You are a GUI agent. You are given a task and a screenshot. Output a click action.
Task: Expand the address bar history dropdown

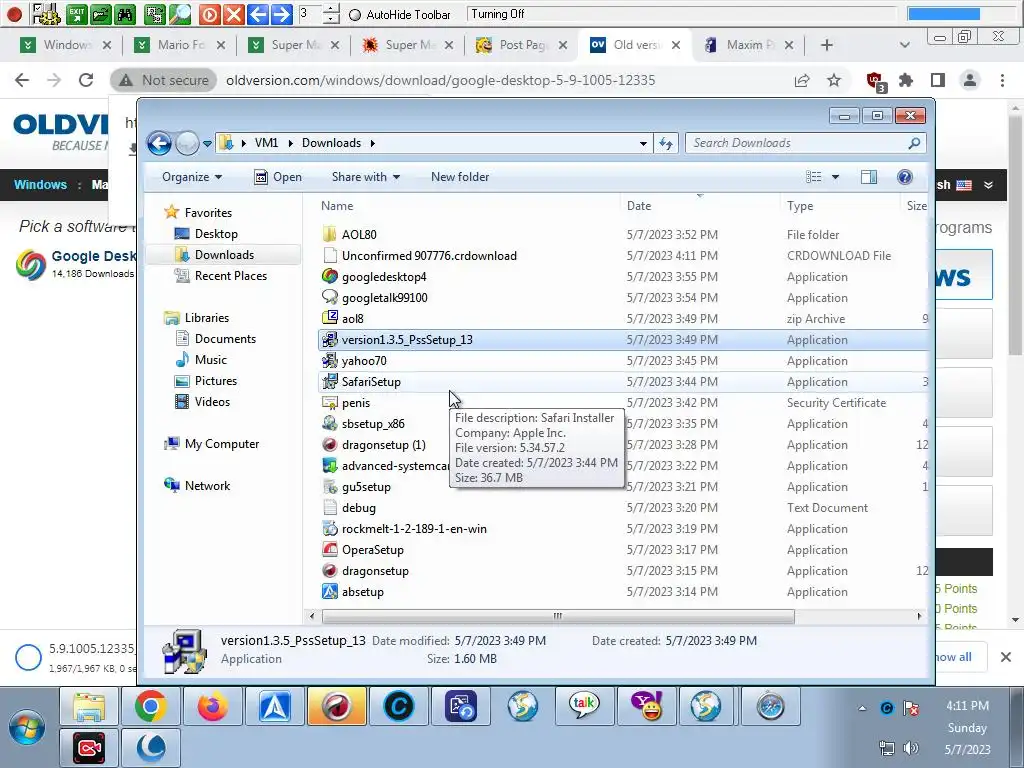pos(643,143)
